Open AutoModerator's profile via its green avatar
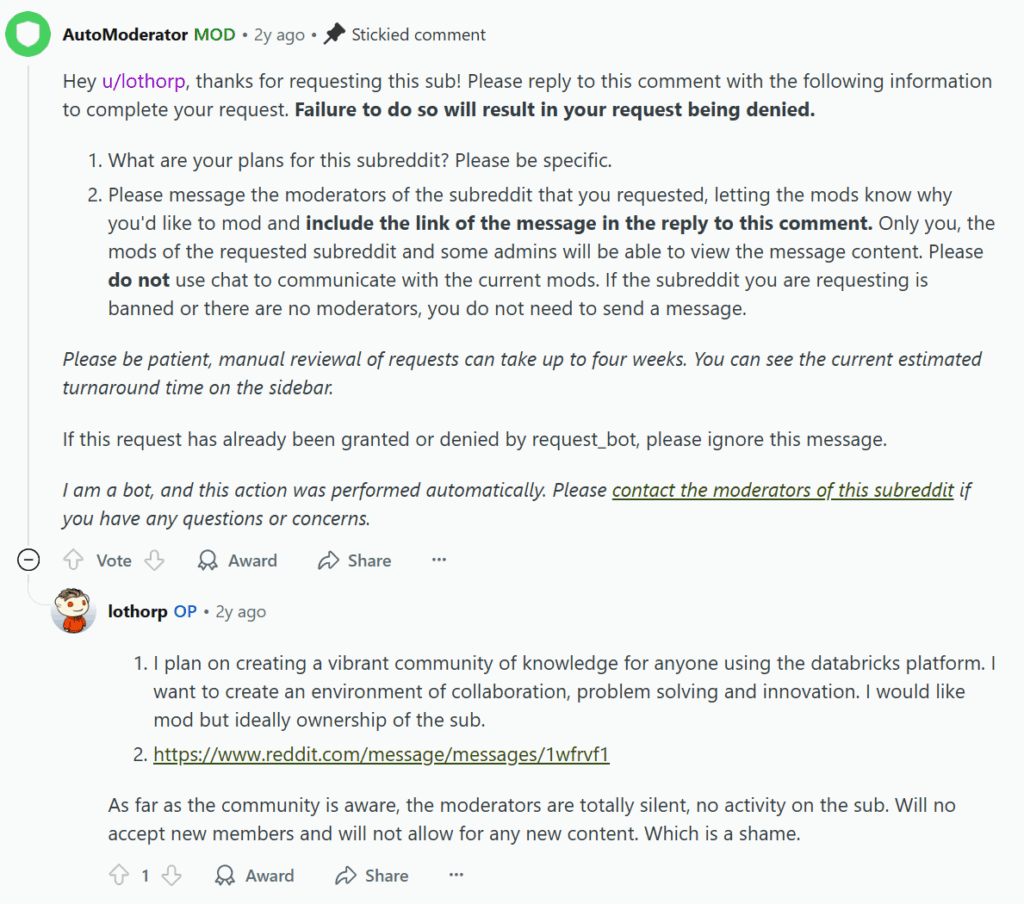 point(27,33)
